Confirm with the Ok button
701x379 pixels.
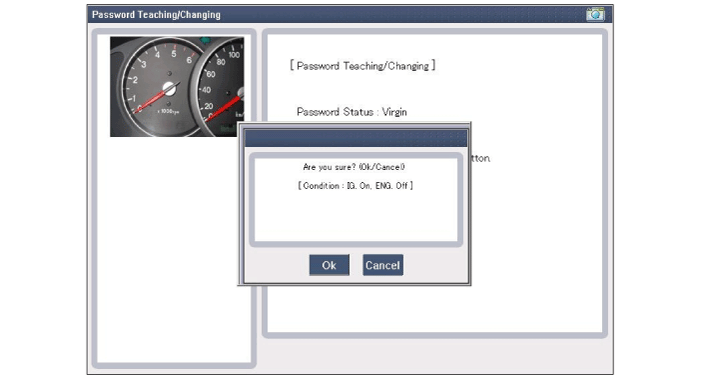(329, 265)
